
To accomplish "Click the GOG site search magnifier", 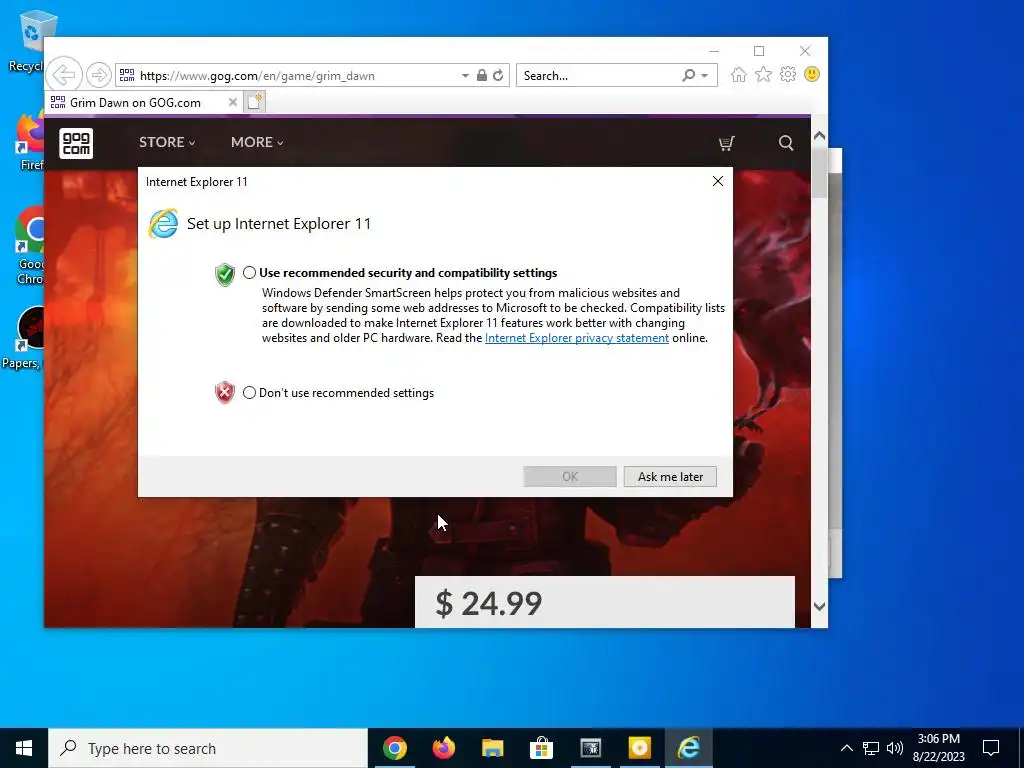I will click(x=786, y=143).
